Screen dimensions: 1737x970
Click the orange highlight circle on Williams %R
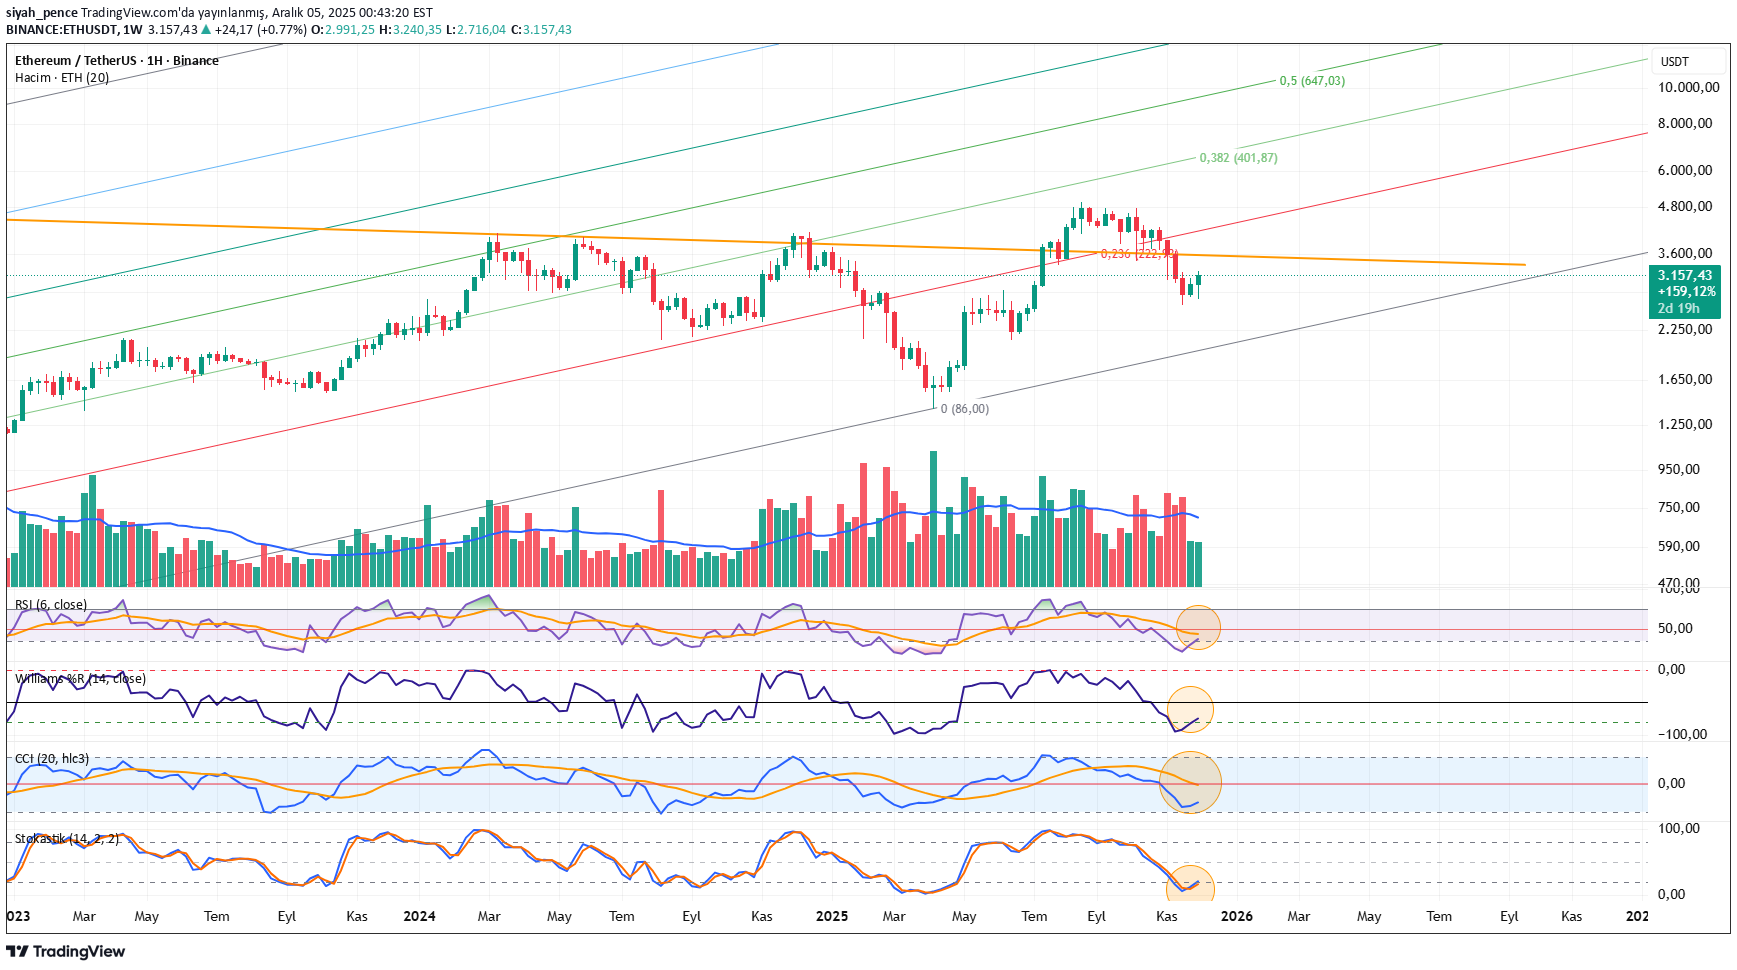[1190, 708]
